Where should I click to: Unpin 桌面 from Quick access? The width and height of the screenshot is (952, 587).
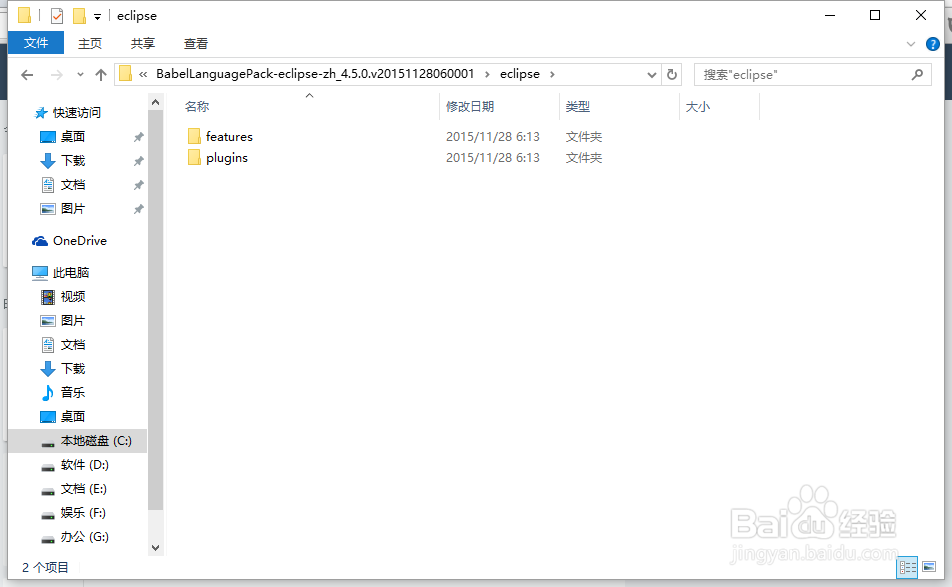coord(137,136)
